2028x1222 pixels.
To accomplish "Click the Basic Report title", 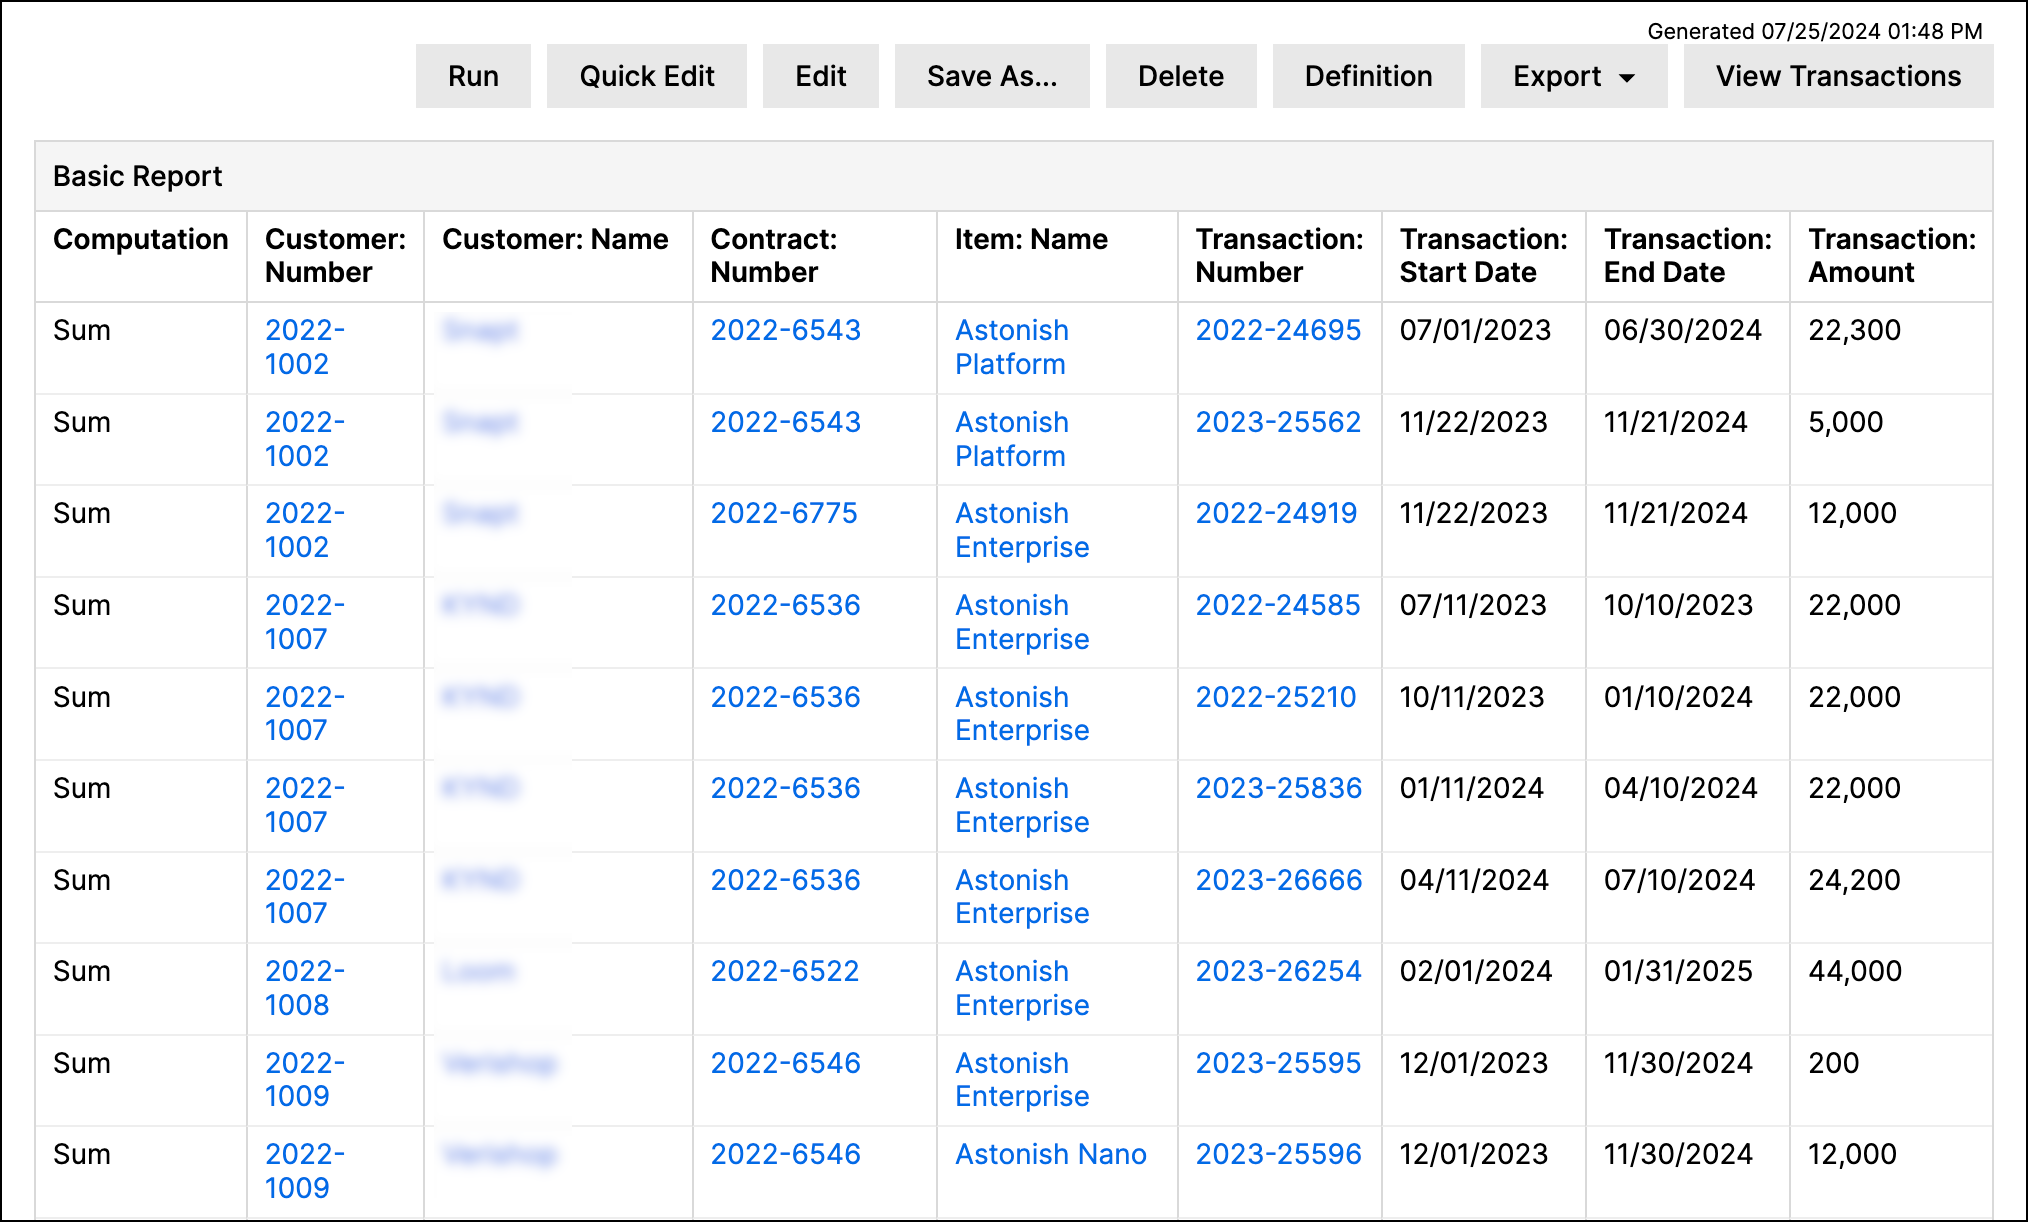I will [138, 176].
